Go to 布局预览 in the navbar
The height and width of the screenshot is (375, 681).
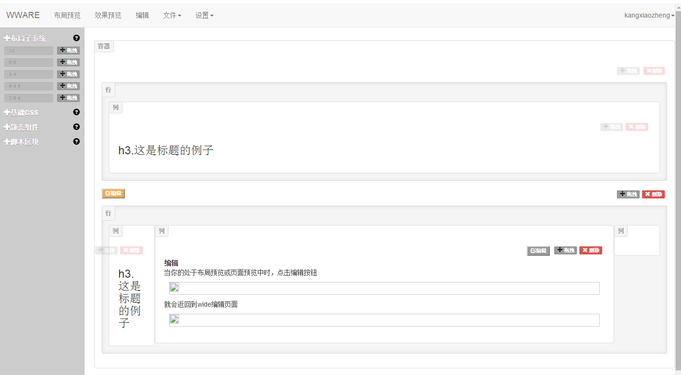[x=67, y=15]
